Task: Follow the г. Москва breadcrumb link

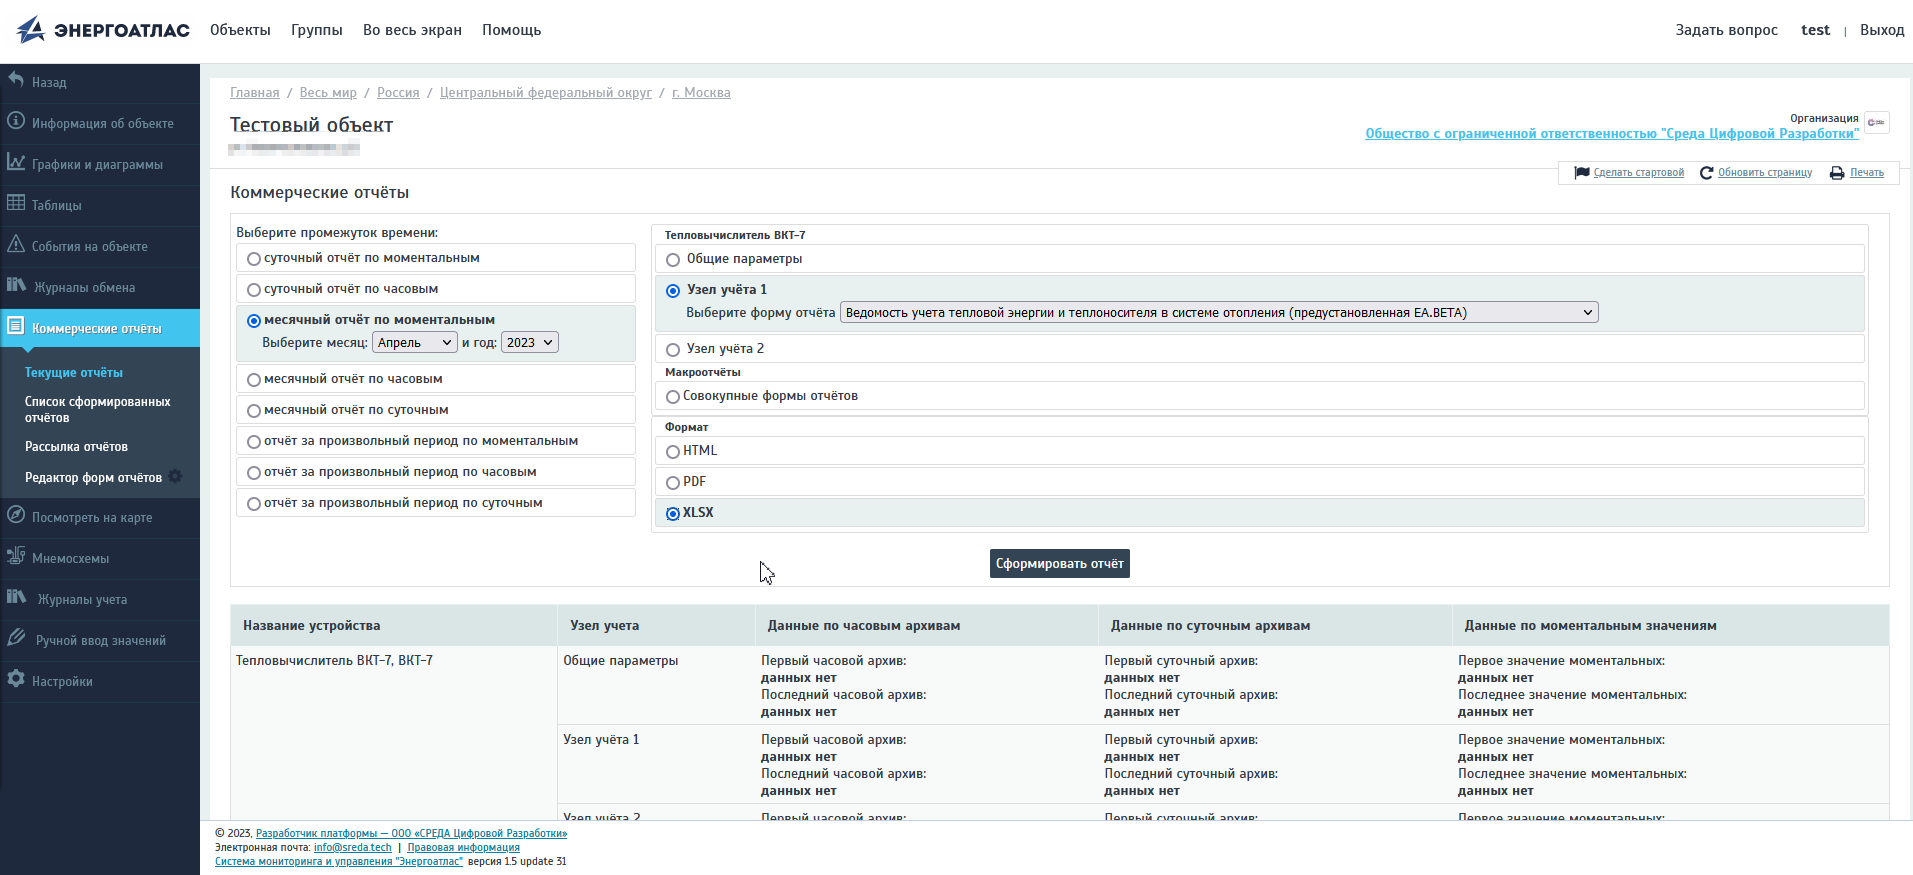Action: [x=701, y=93]
